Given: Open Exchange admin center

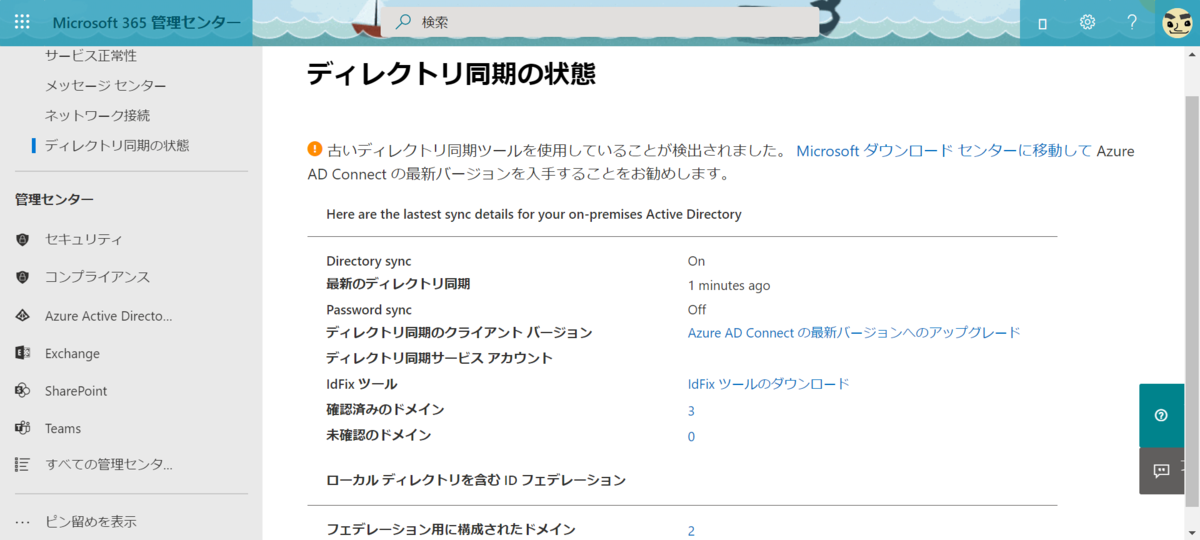Looking at the screenshot, I should 72,353.
